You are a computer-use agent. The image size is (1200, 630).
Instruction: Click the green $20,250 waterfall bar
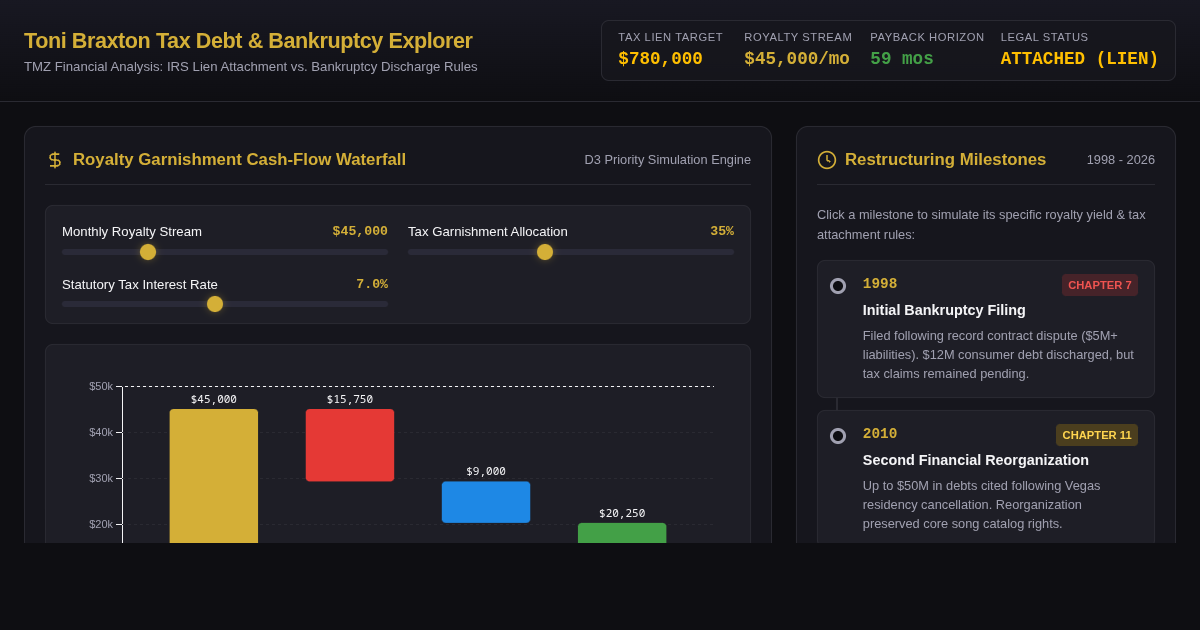coord(622,533)
